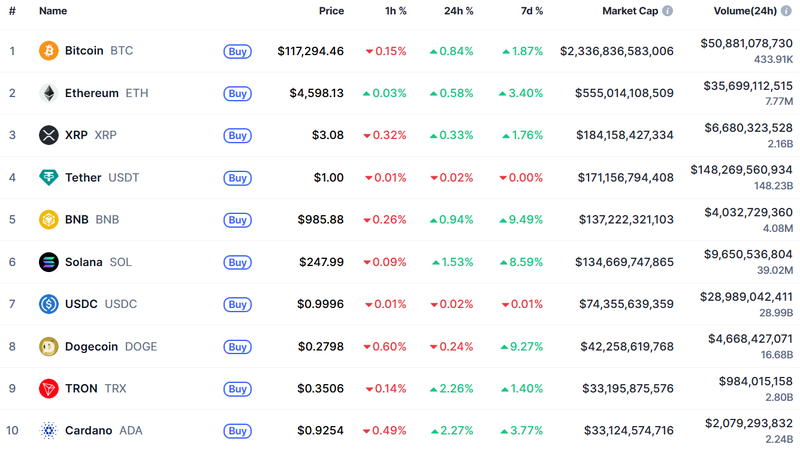Sort table by 24h % column

click(x=458, y=11)
